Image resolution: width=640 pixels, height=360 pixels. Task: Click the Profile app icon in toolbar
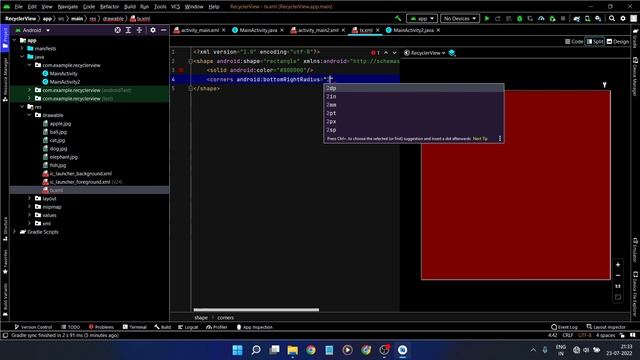(541, 18)
